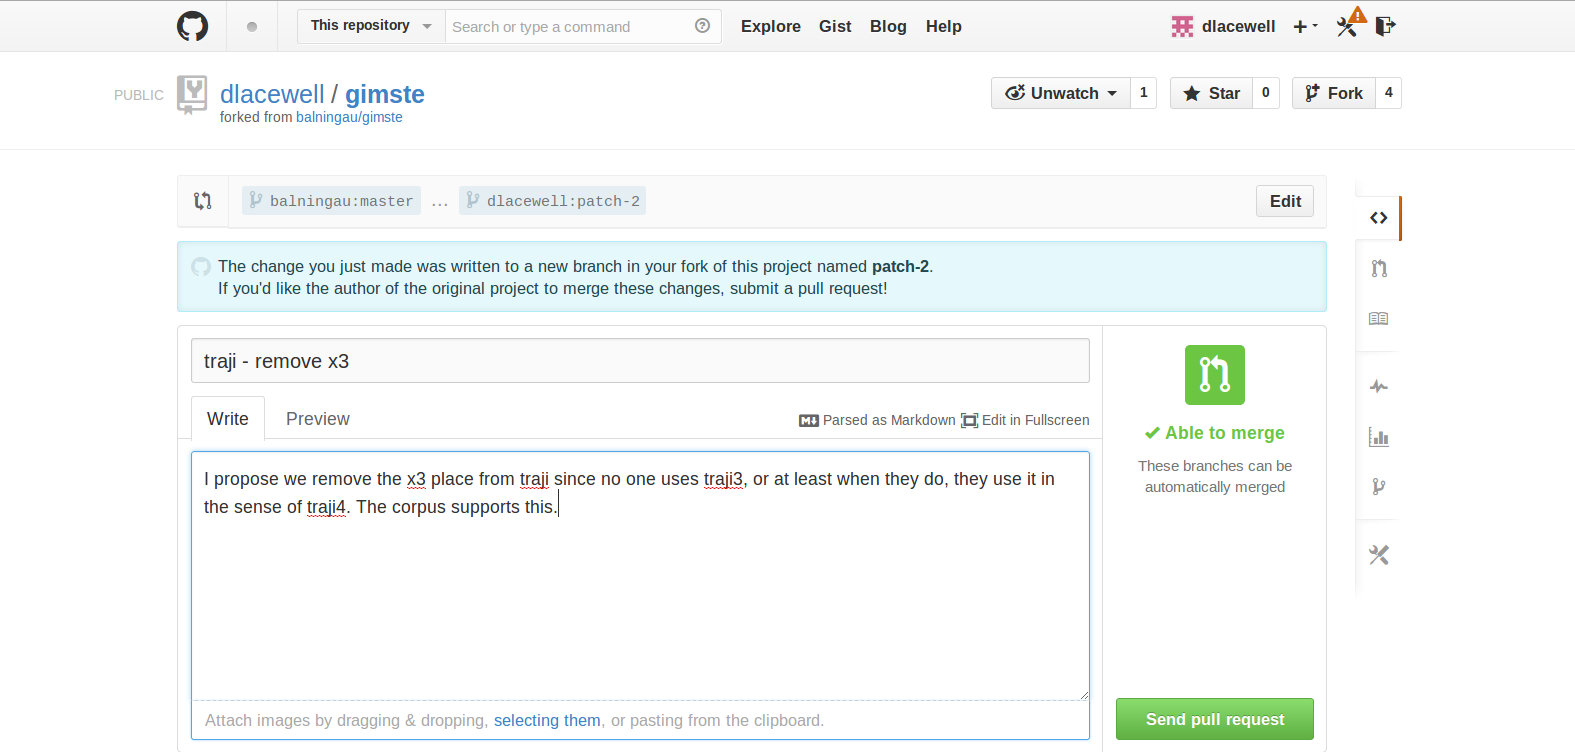
Task: View watchers count 1
Action: 1144,93
